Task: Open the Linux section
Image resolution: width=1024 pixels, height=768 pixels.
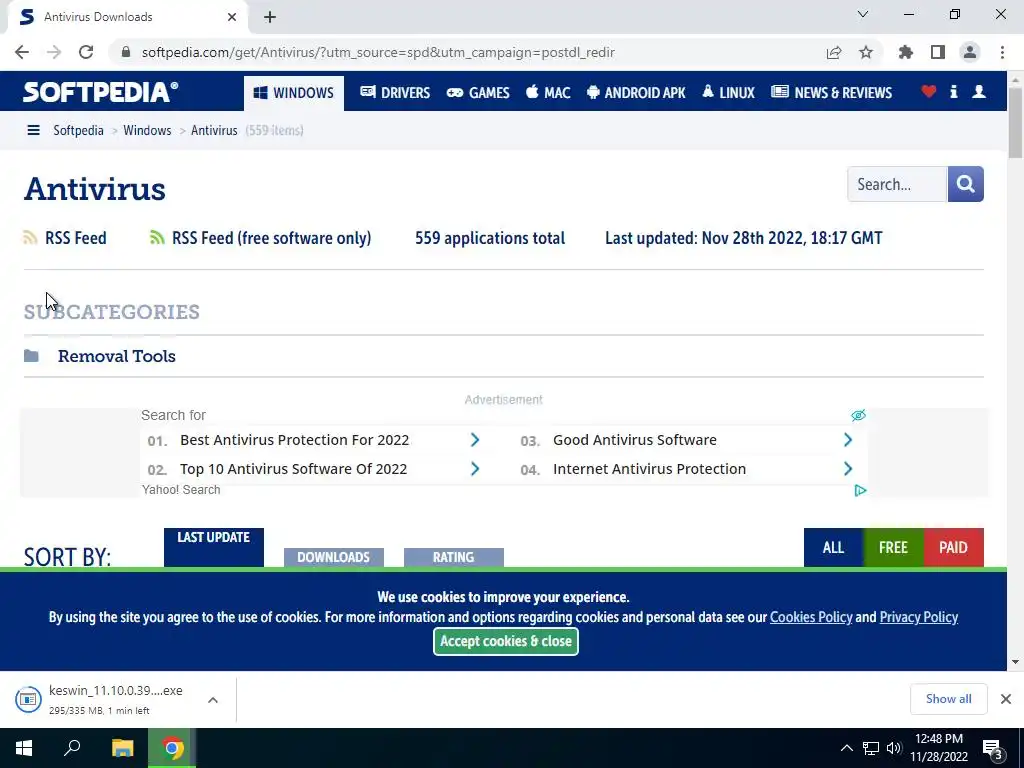Action: [x=728, y=93]
